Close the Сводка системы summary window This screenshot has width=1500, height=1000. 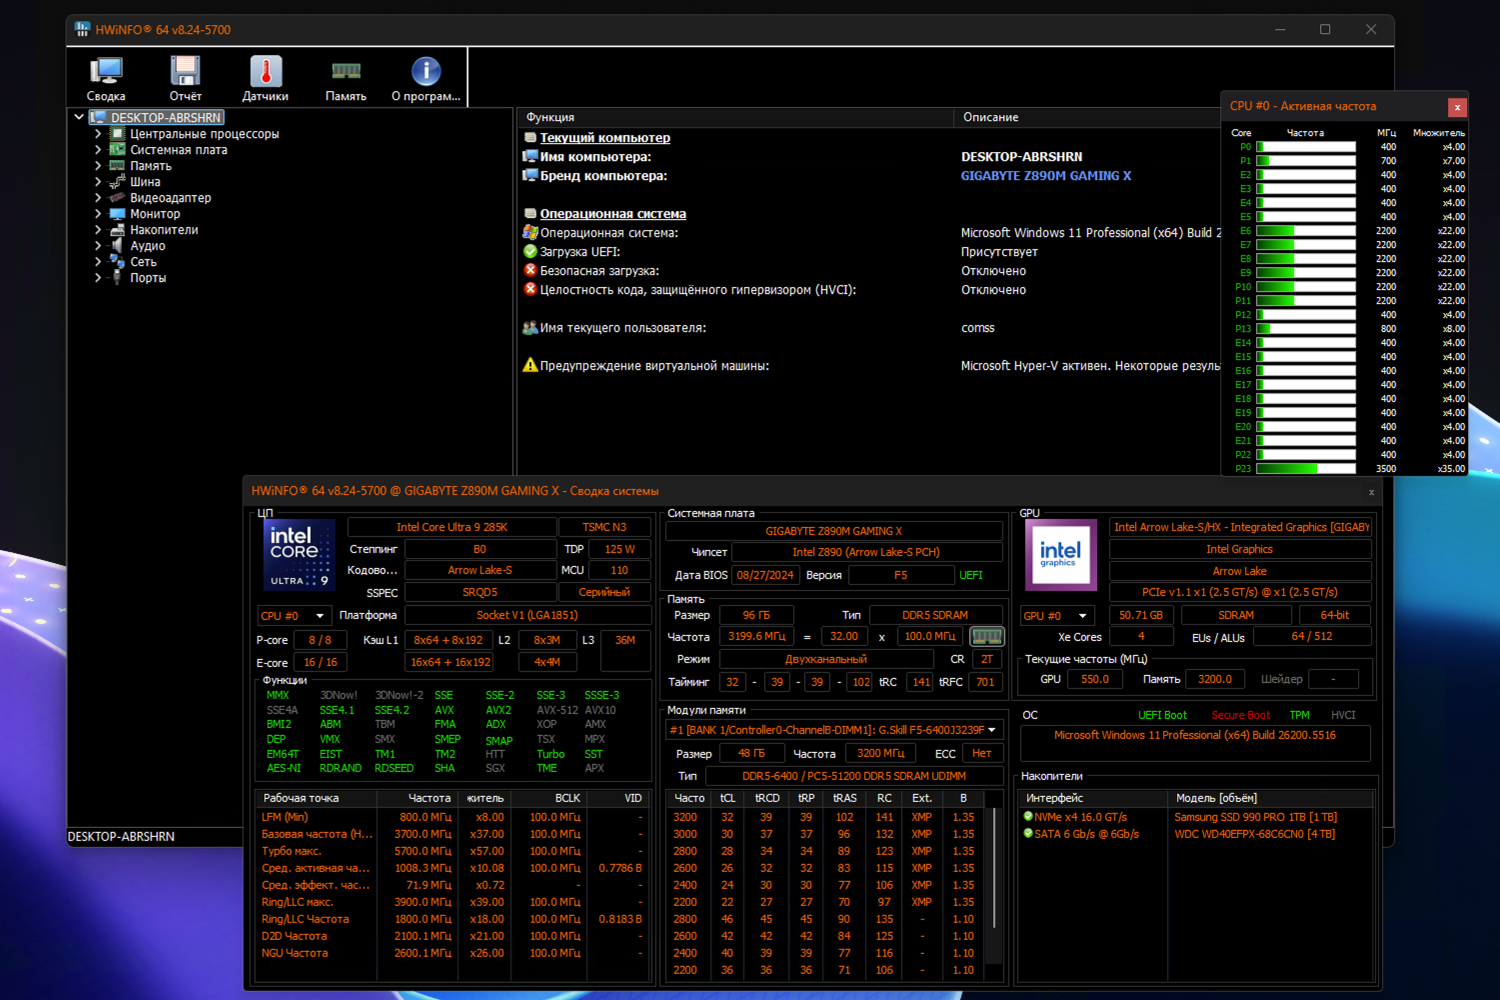click(x=1371, y=492)
